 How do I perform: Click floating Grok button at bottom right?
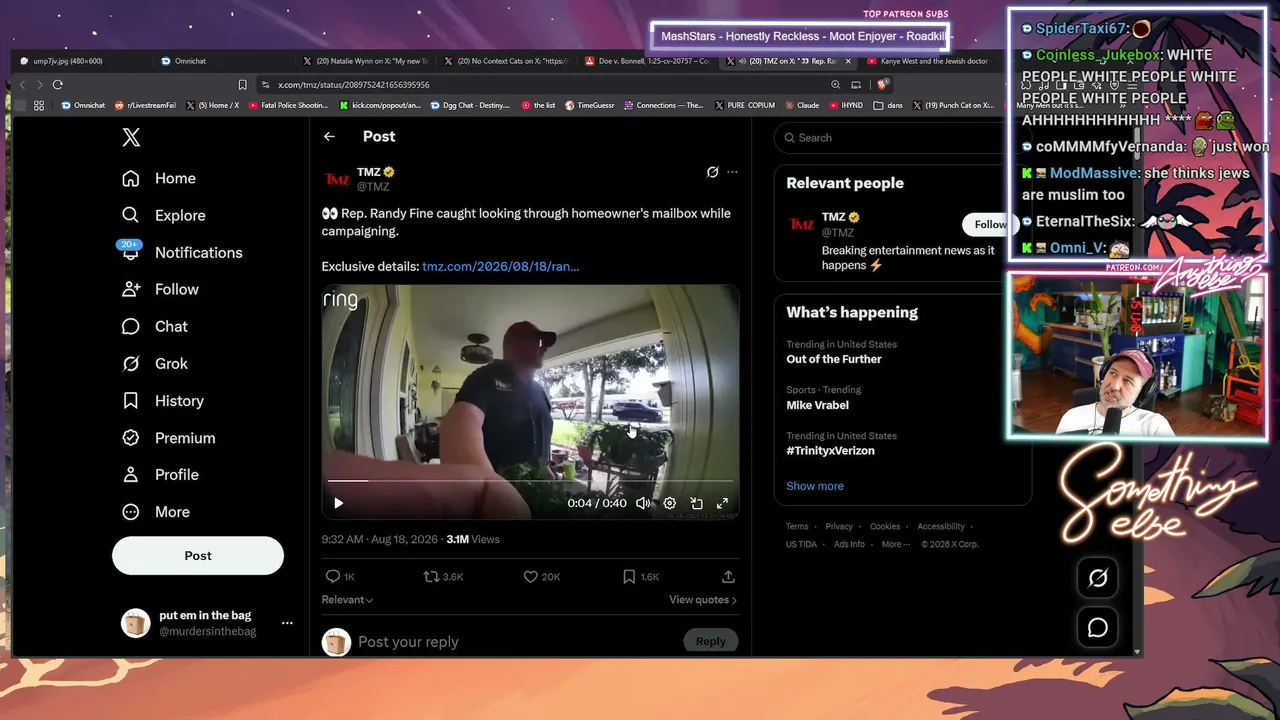click(x=1097, y=578)
